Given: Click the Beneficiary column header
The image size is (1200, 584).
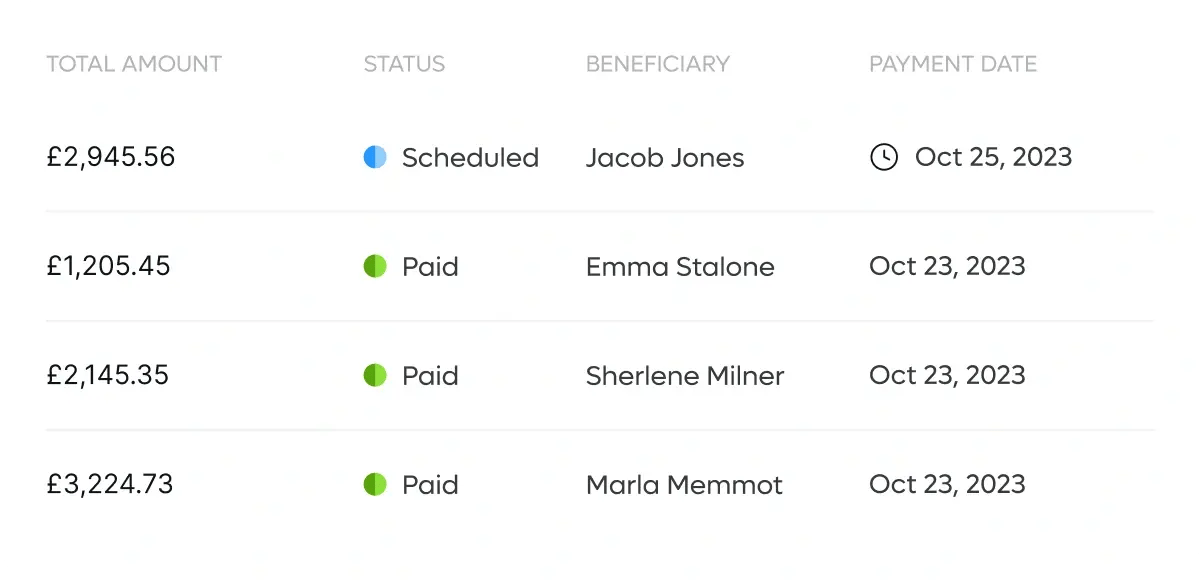Looking at the screenshot, I should tap(658, 64).
